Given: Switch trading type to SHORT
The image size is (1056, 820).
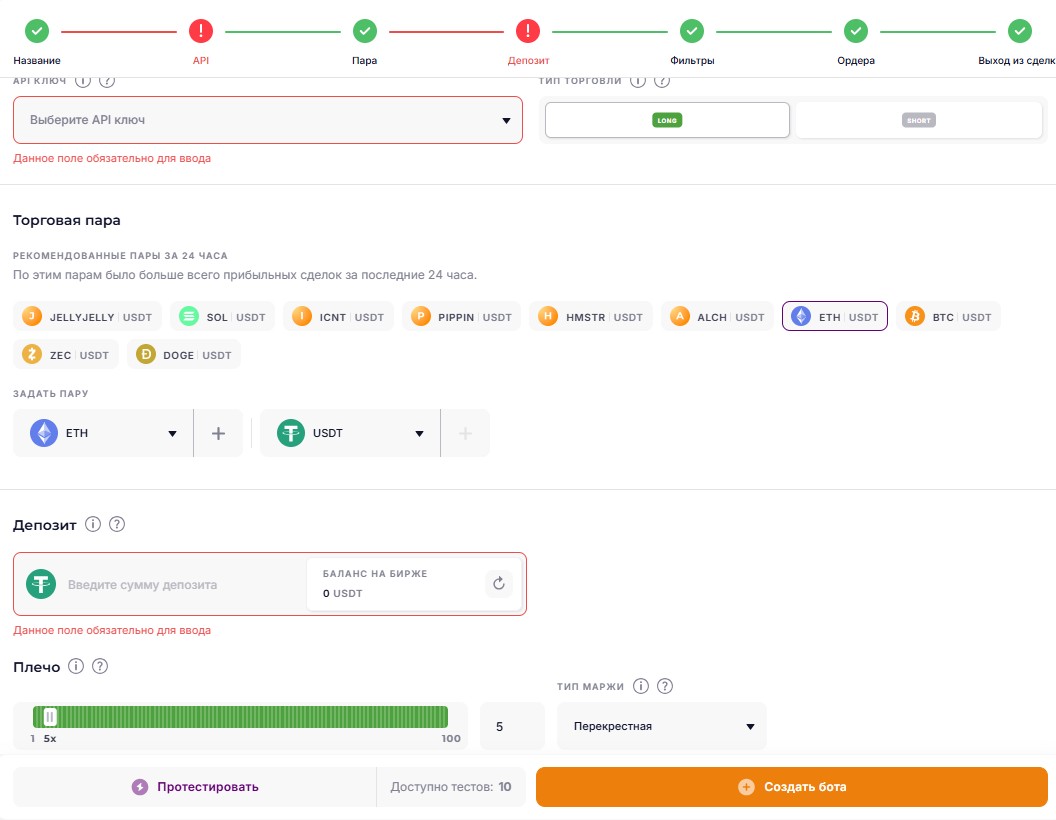Looking at the screenshot, I should [x=919, y=120].
